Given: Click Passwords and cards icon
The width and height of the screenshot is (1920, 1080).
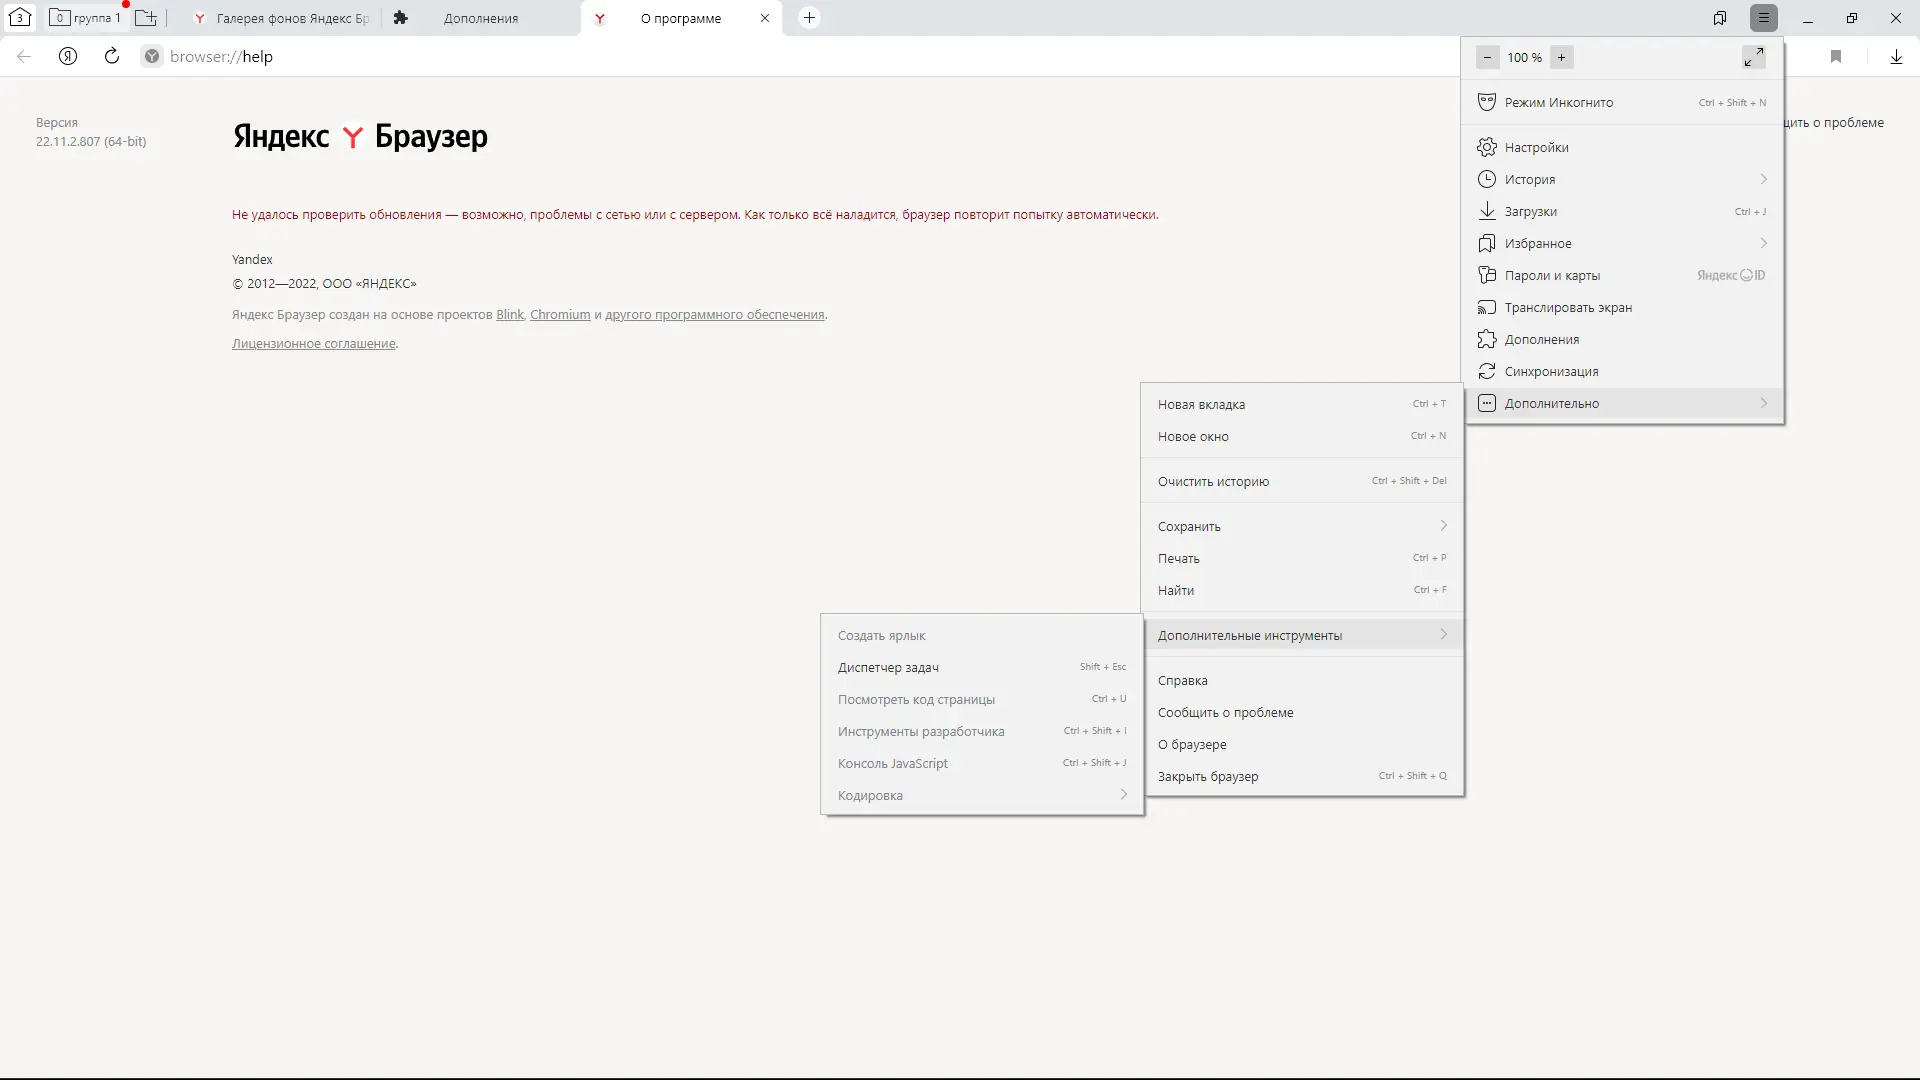Looking at the screenshot, I should point(1487,275).
